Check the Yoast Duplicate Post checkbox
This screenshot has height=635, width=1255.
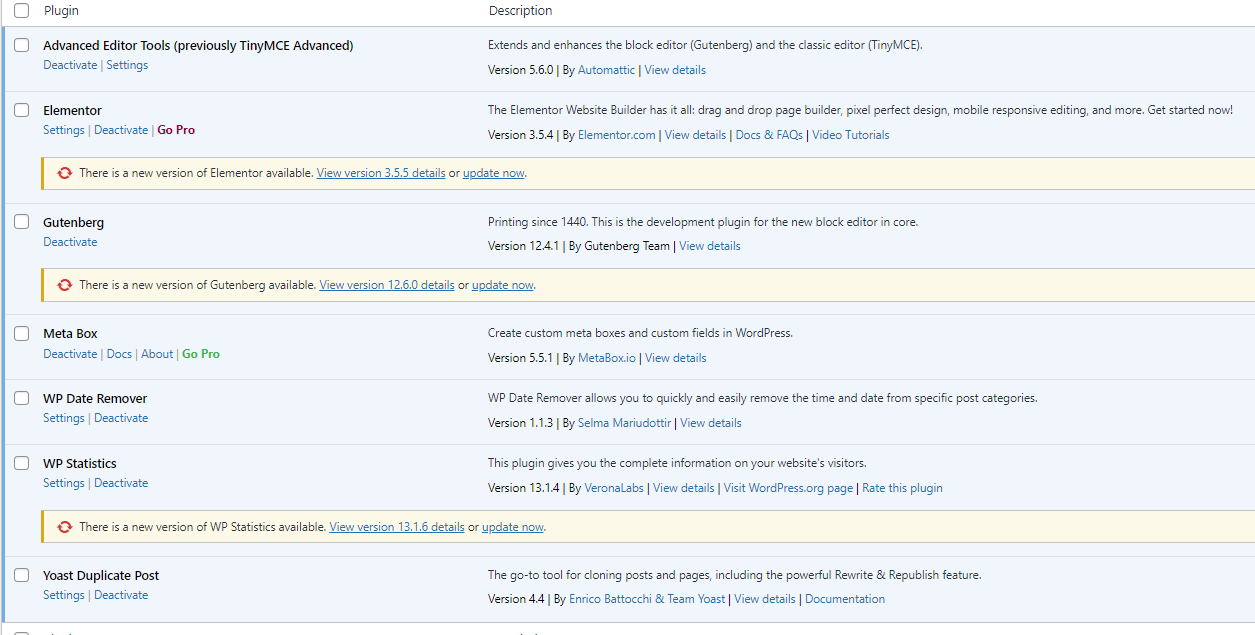pyautogui.click(x=21, y=575)
